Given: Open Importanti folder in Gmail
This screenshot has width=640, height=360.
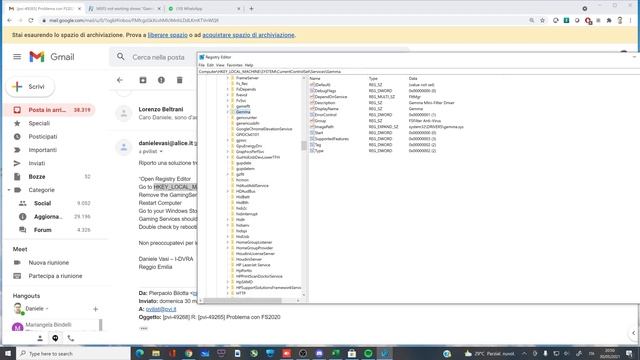Looking at the screenshot, I should click(x=42, y=150).
